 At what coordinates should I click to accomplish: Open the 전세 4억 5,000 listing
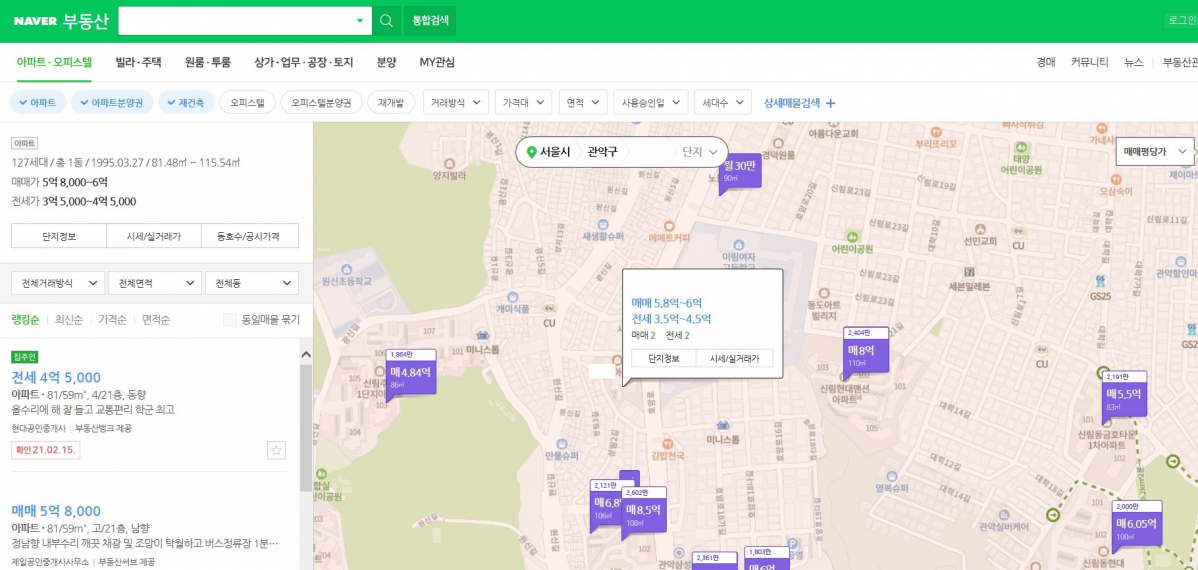click(x=56, y=377)
